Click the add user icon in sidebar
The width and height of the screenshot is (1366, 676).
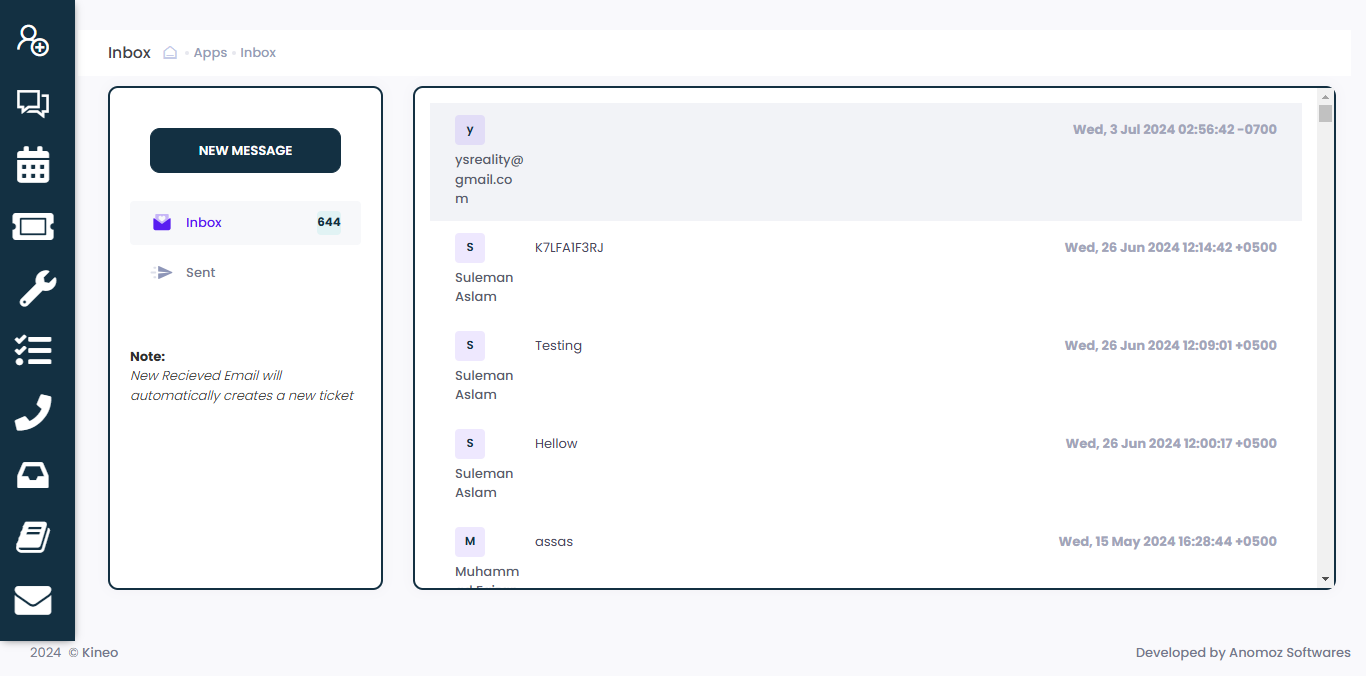click(33, 41)
